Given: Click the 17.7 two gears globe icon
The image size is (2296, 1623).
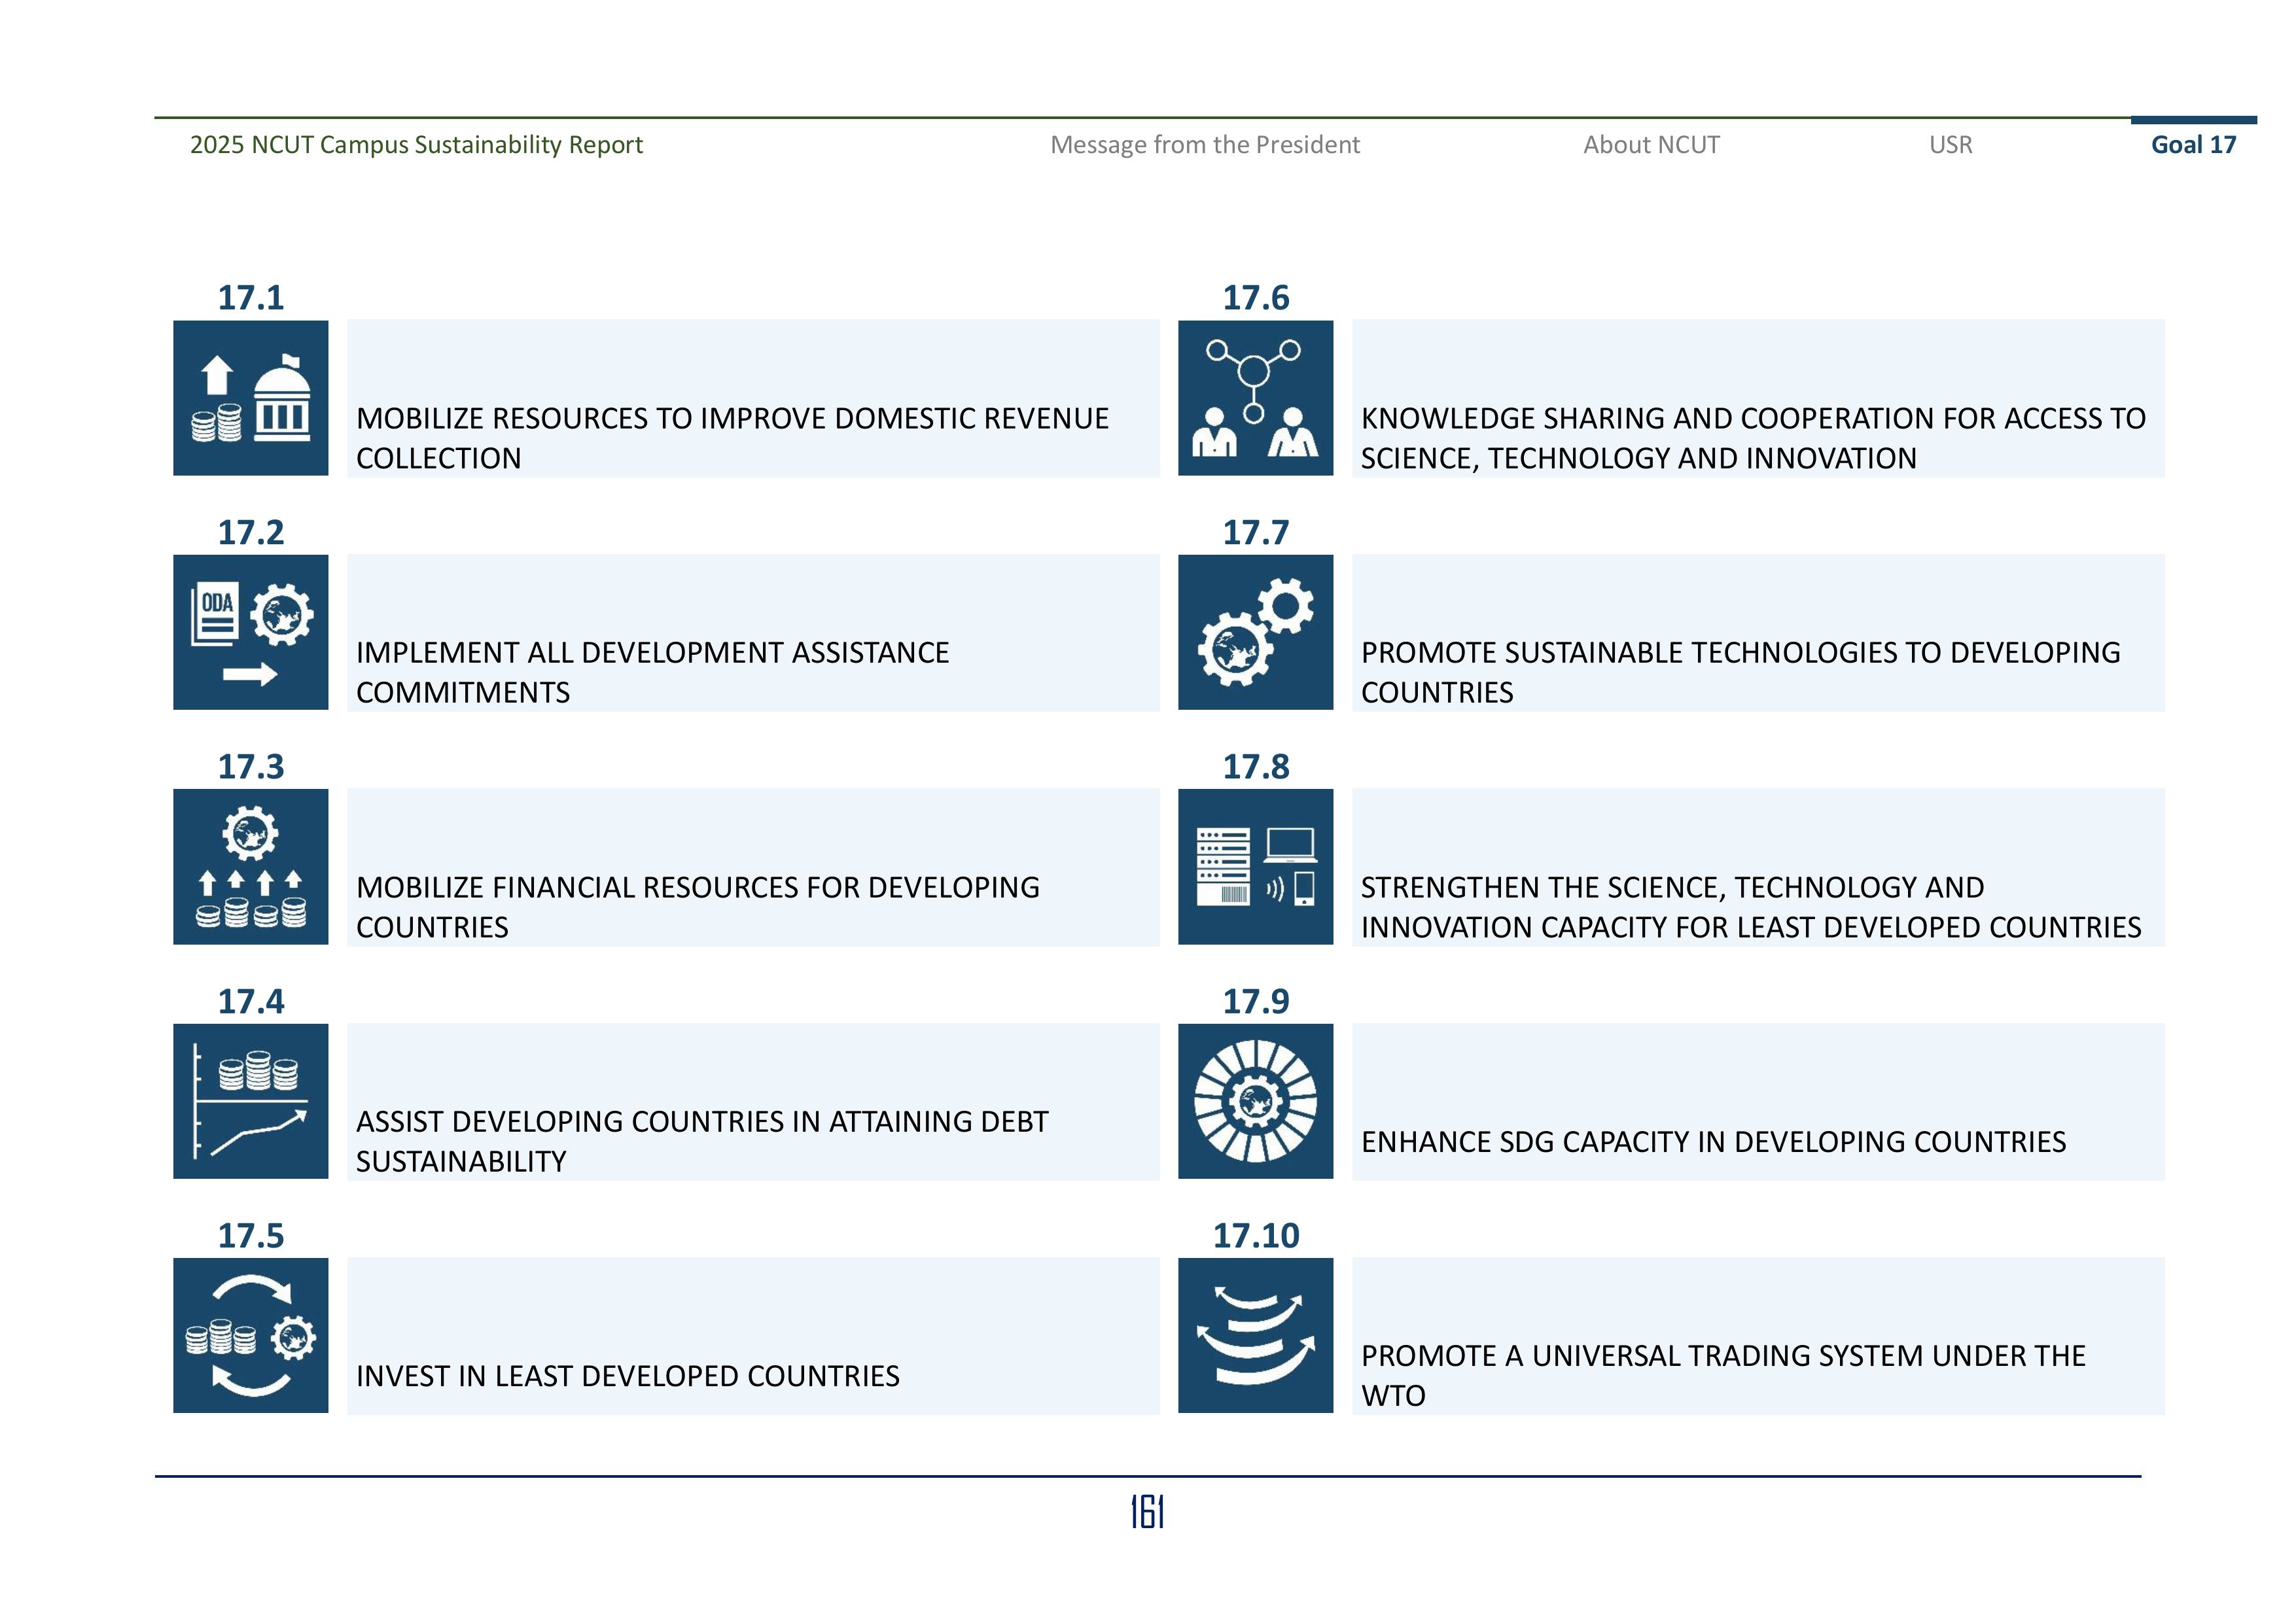Looking at the screenshot, I should click(x=1255, y=632).
